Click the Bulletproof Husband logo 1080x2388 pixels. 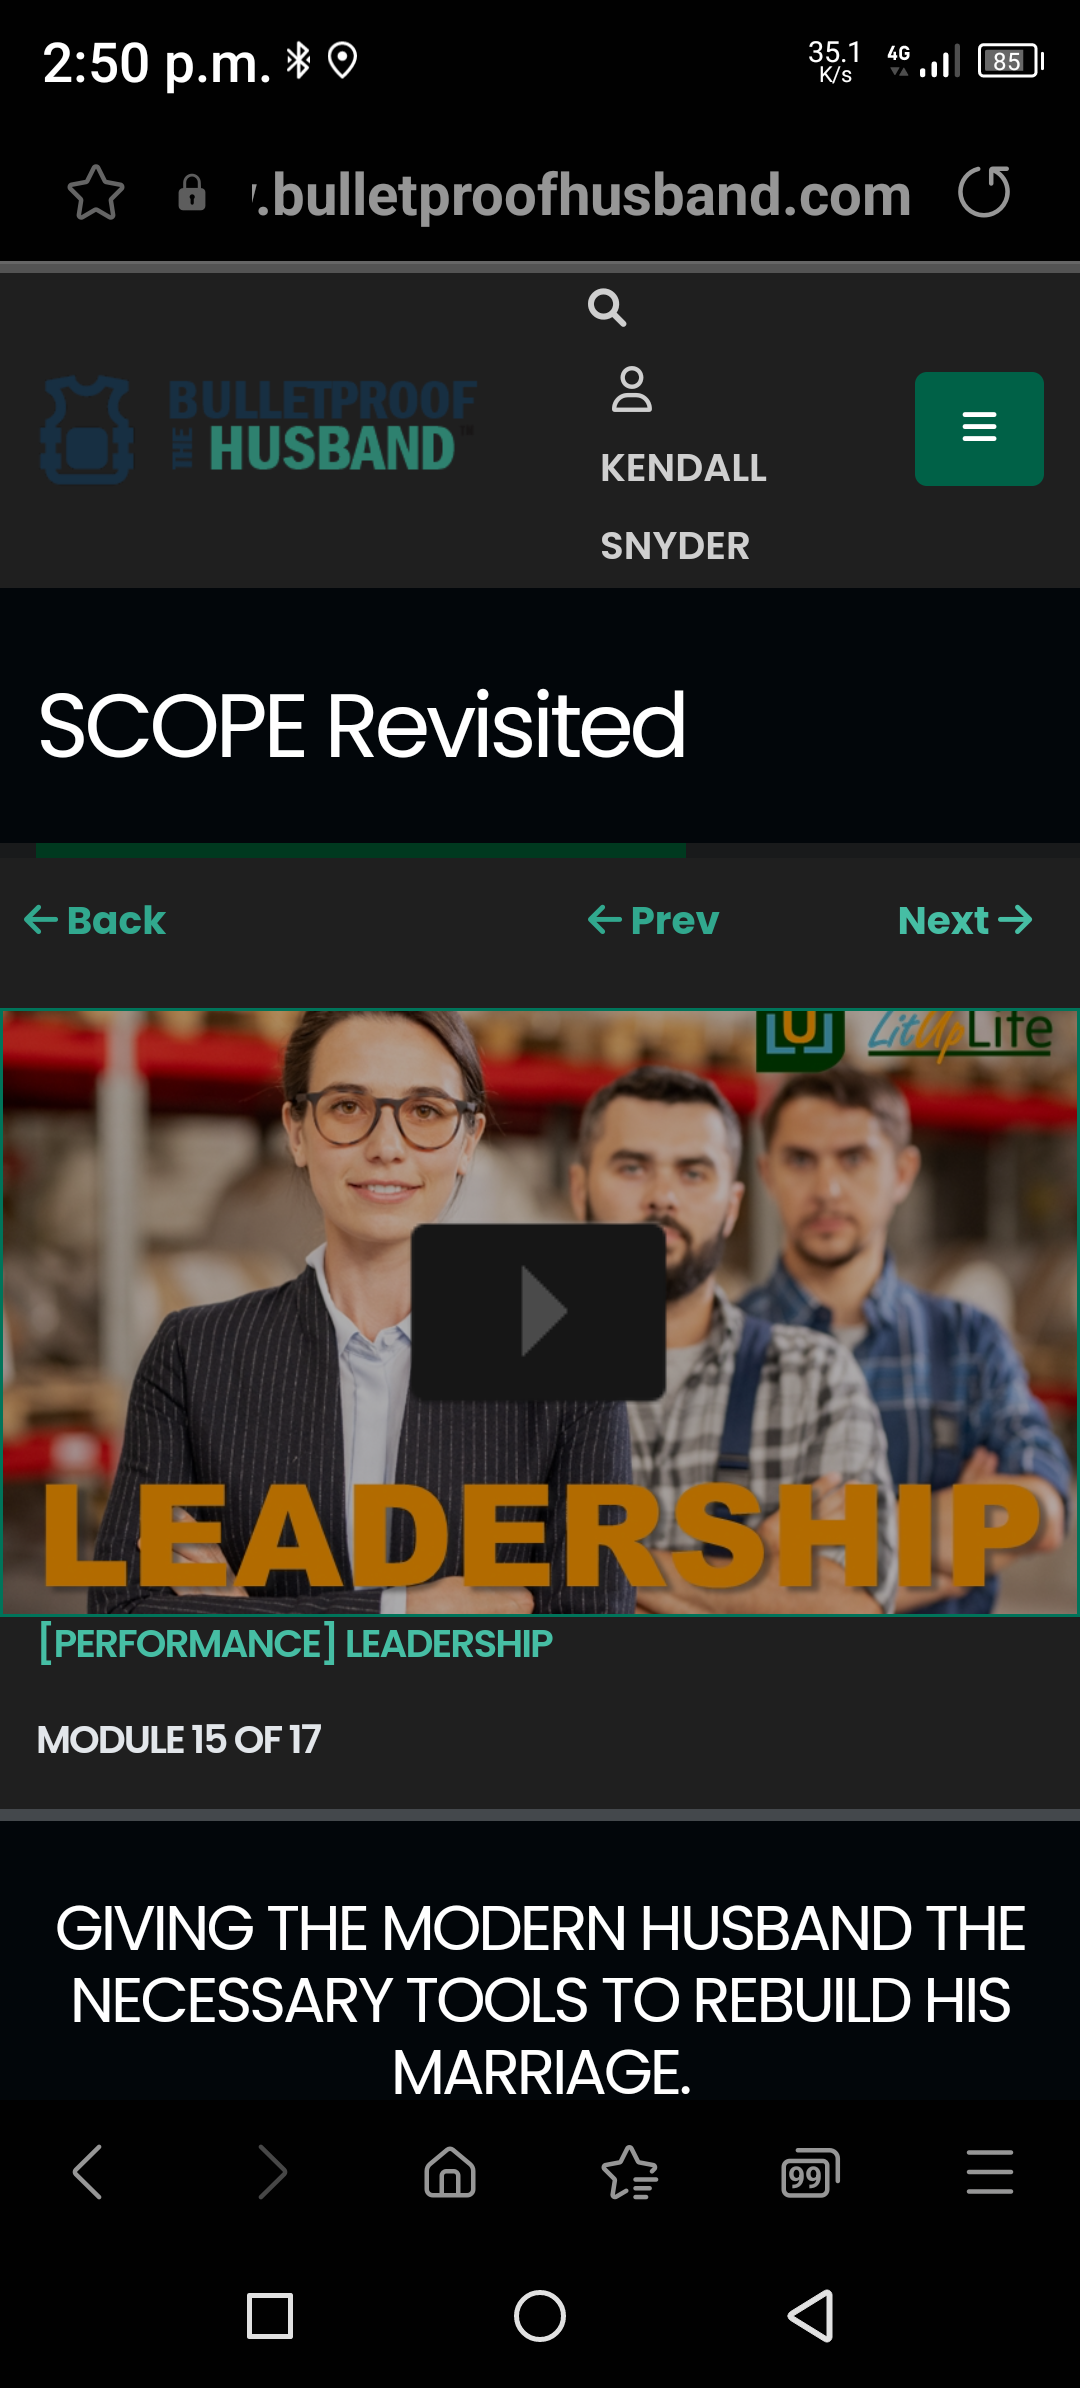click(258, 430)
